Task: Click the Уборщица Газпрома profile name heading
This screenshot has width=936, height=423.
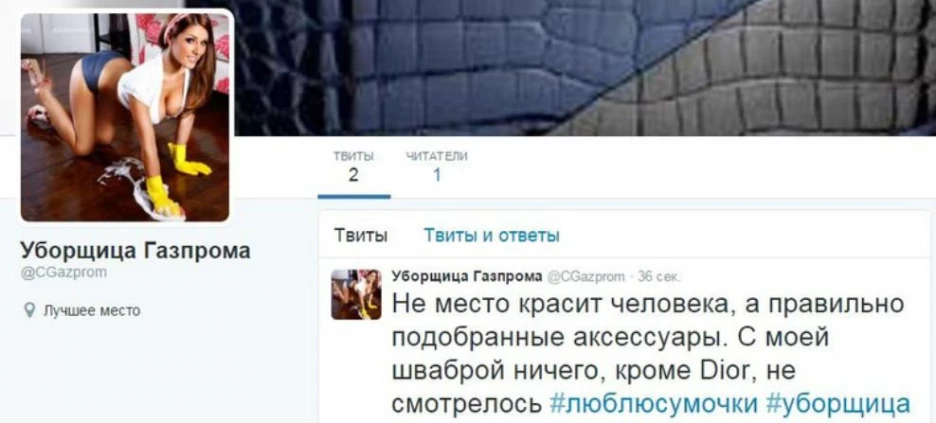Action: [x=136, y=251]
